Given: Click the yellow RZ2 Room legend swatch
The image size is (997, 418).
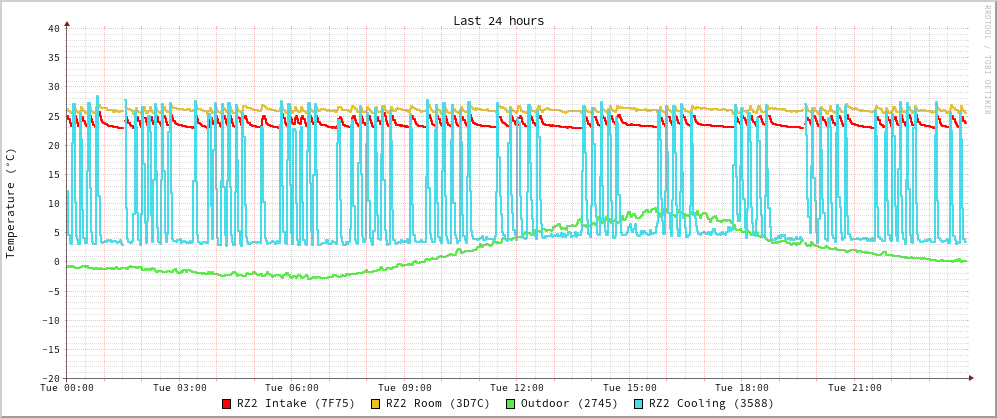Looking at the screenshot, I should point(375,404).
